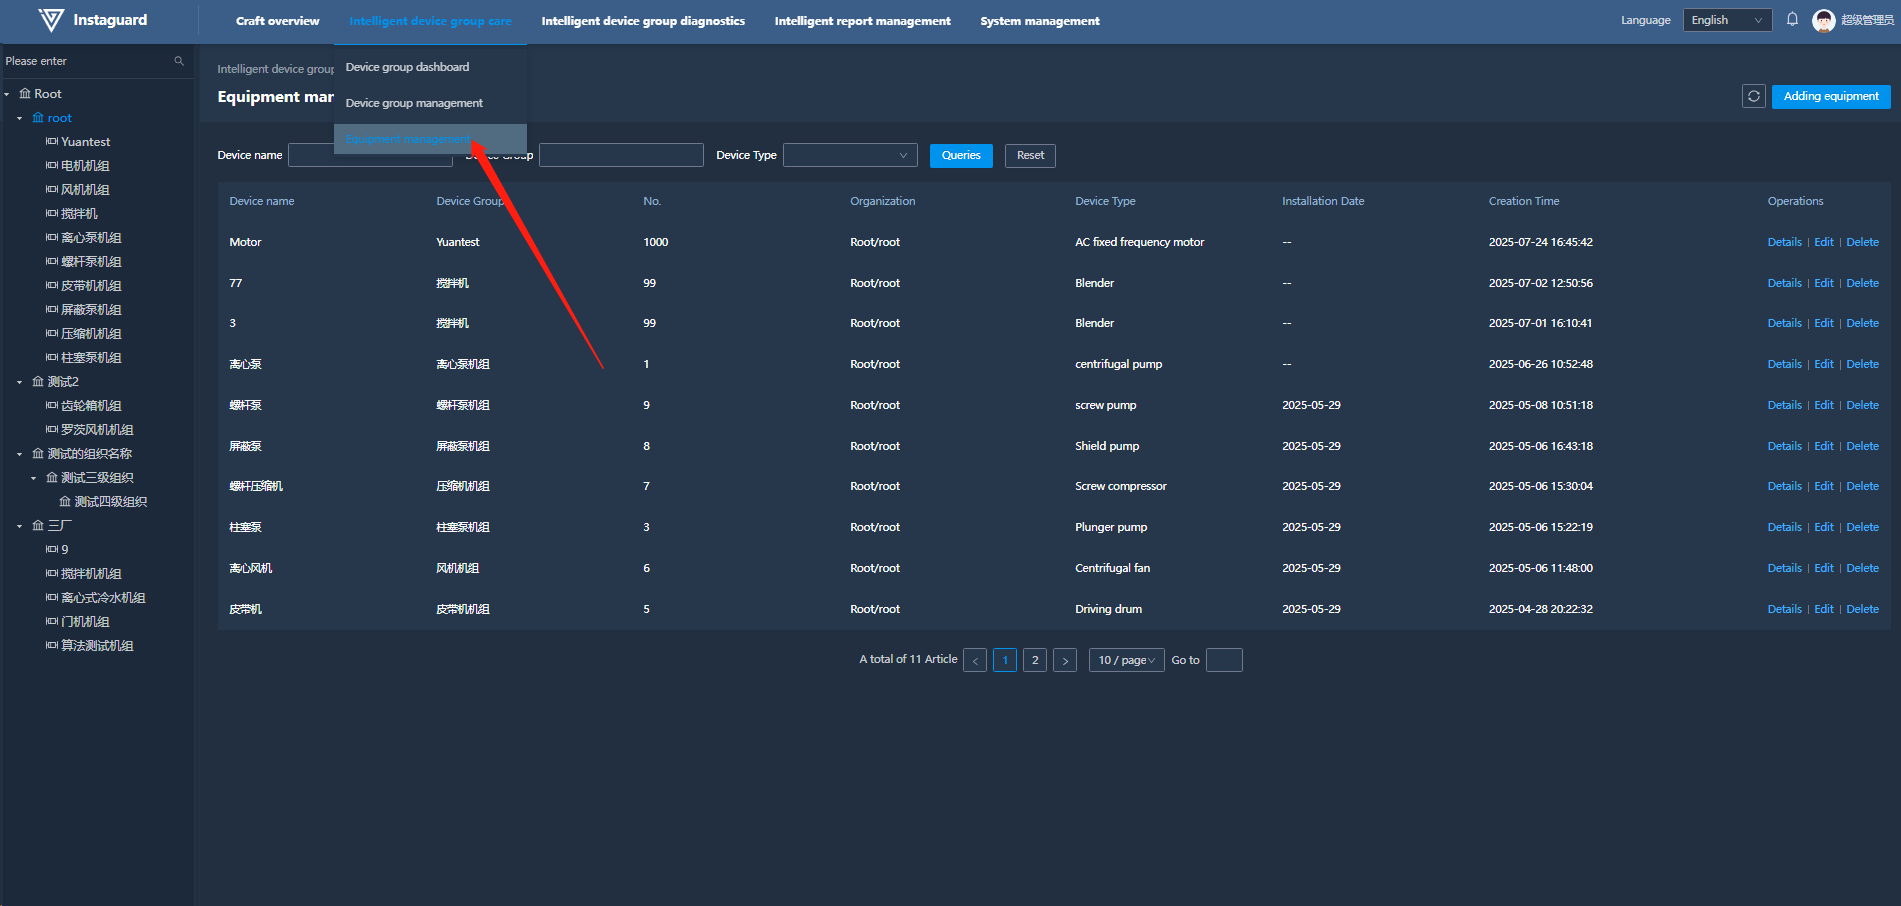This screenshot has height=906, width=1901.
Task: Collapse the top-level Root node
Action: tap(7, 94)
